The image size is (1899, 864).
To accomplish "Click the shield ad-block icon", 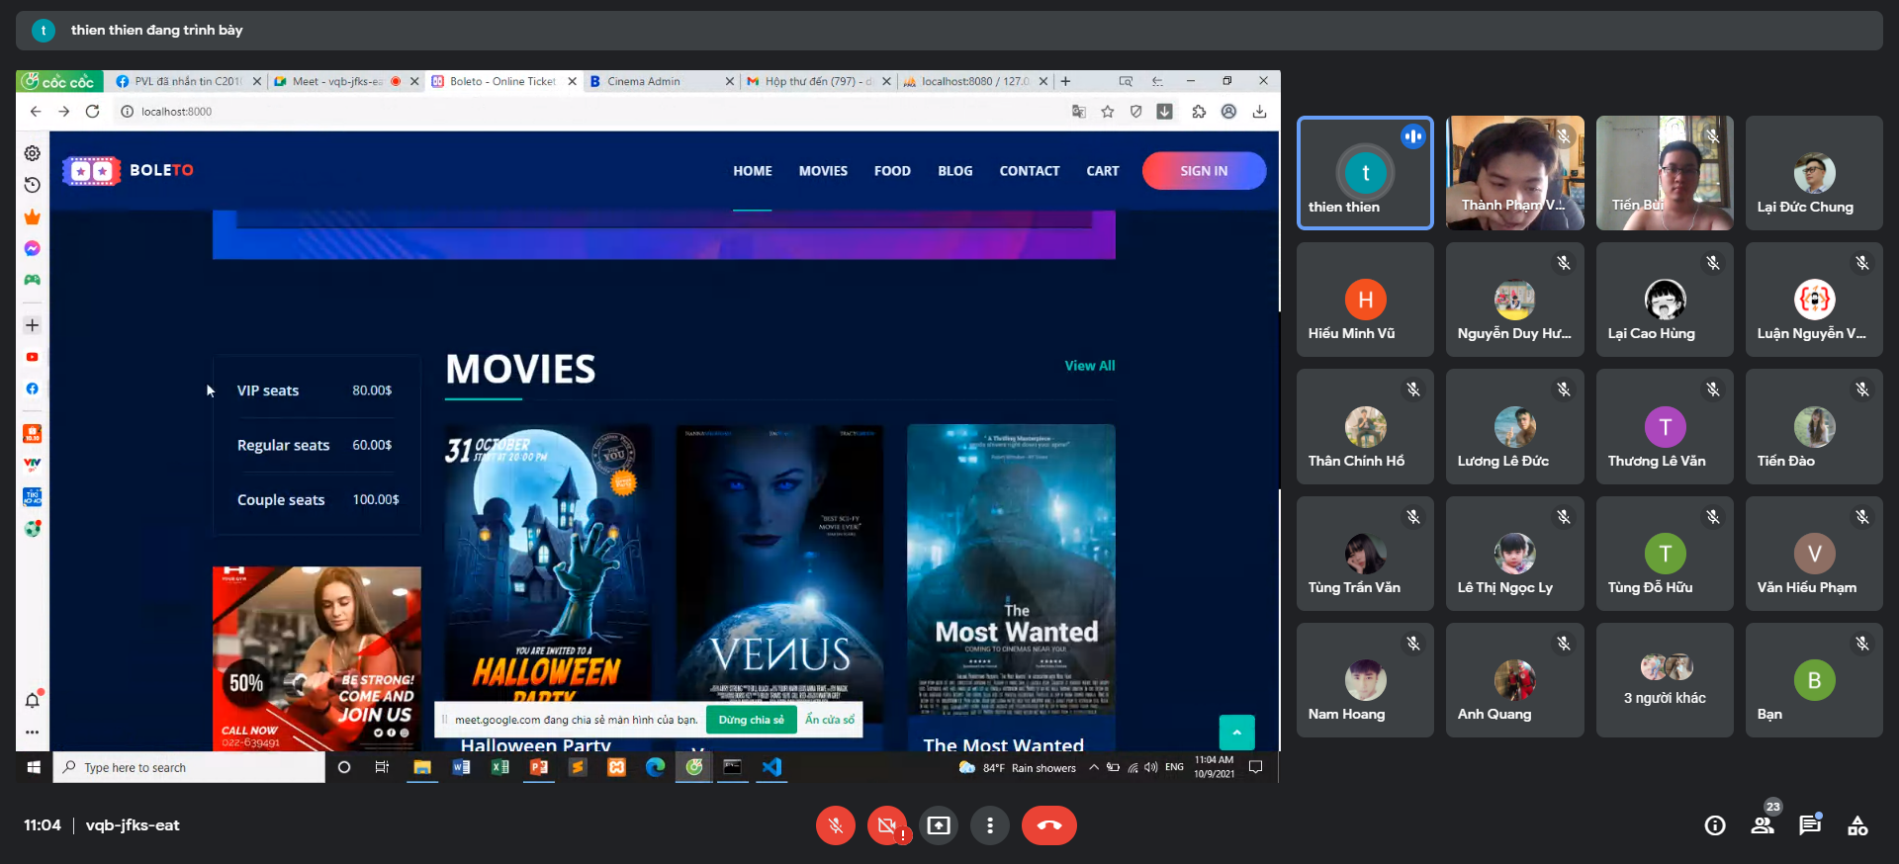I will click(x=1136, y=111).
